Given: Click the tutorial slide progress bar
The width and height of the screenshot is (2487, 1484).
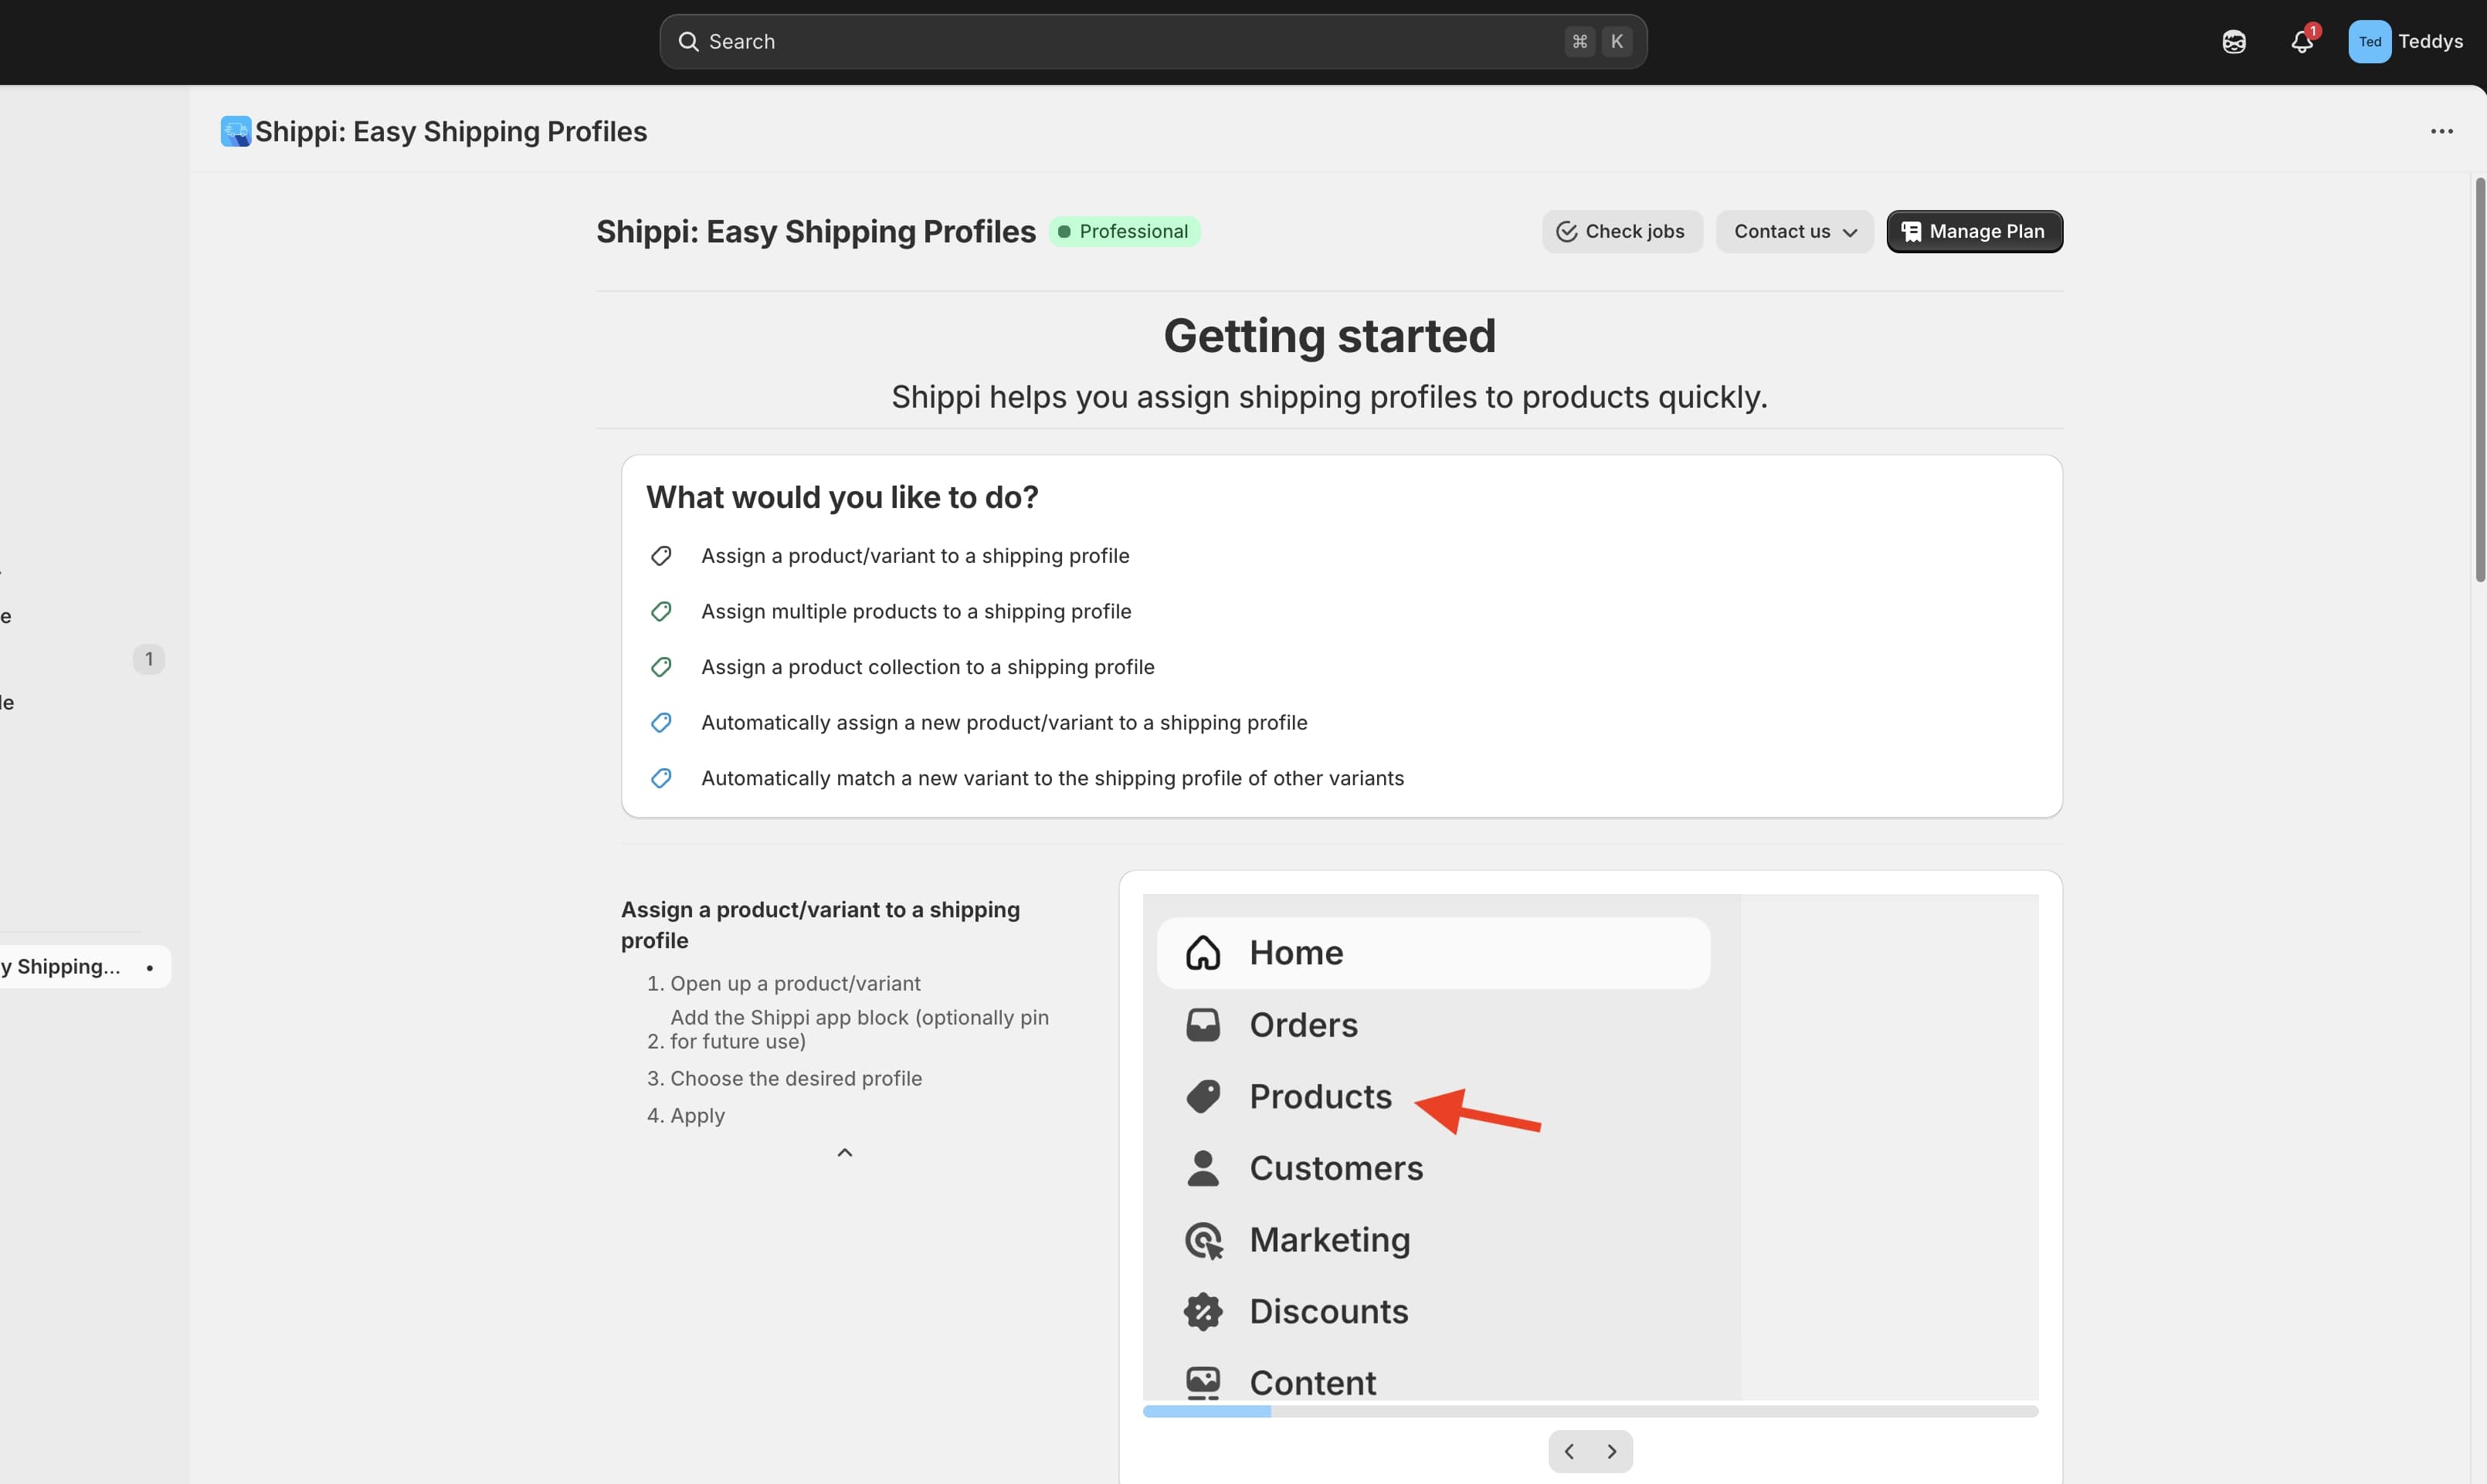Looking at the screenshot, I should point(1590,1411).
